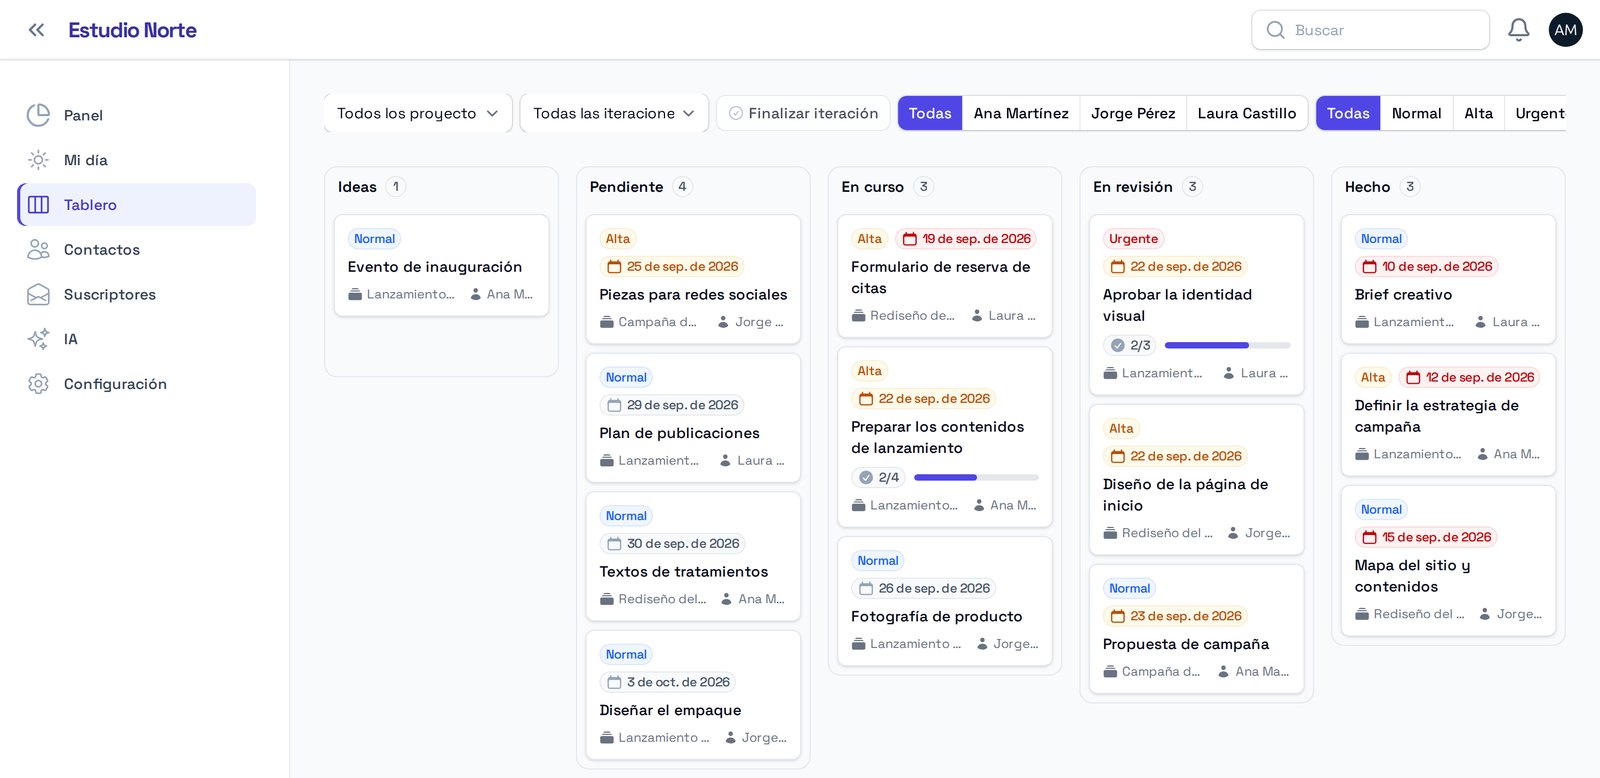This screenshot has width=1600, height=778.
Task: Open the notifications bell
Action: 1518,30
